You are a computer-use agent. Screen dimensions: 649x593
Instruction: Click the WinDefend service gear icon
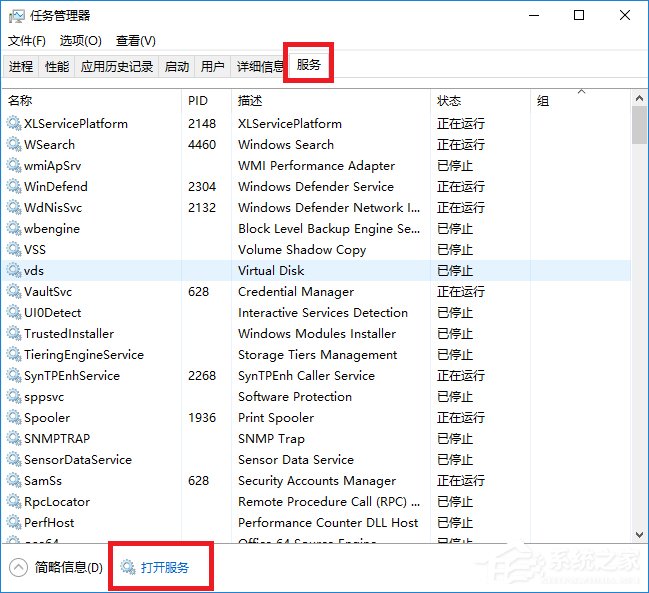pyautogui.click(x=14, y=187)
